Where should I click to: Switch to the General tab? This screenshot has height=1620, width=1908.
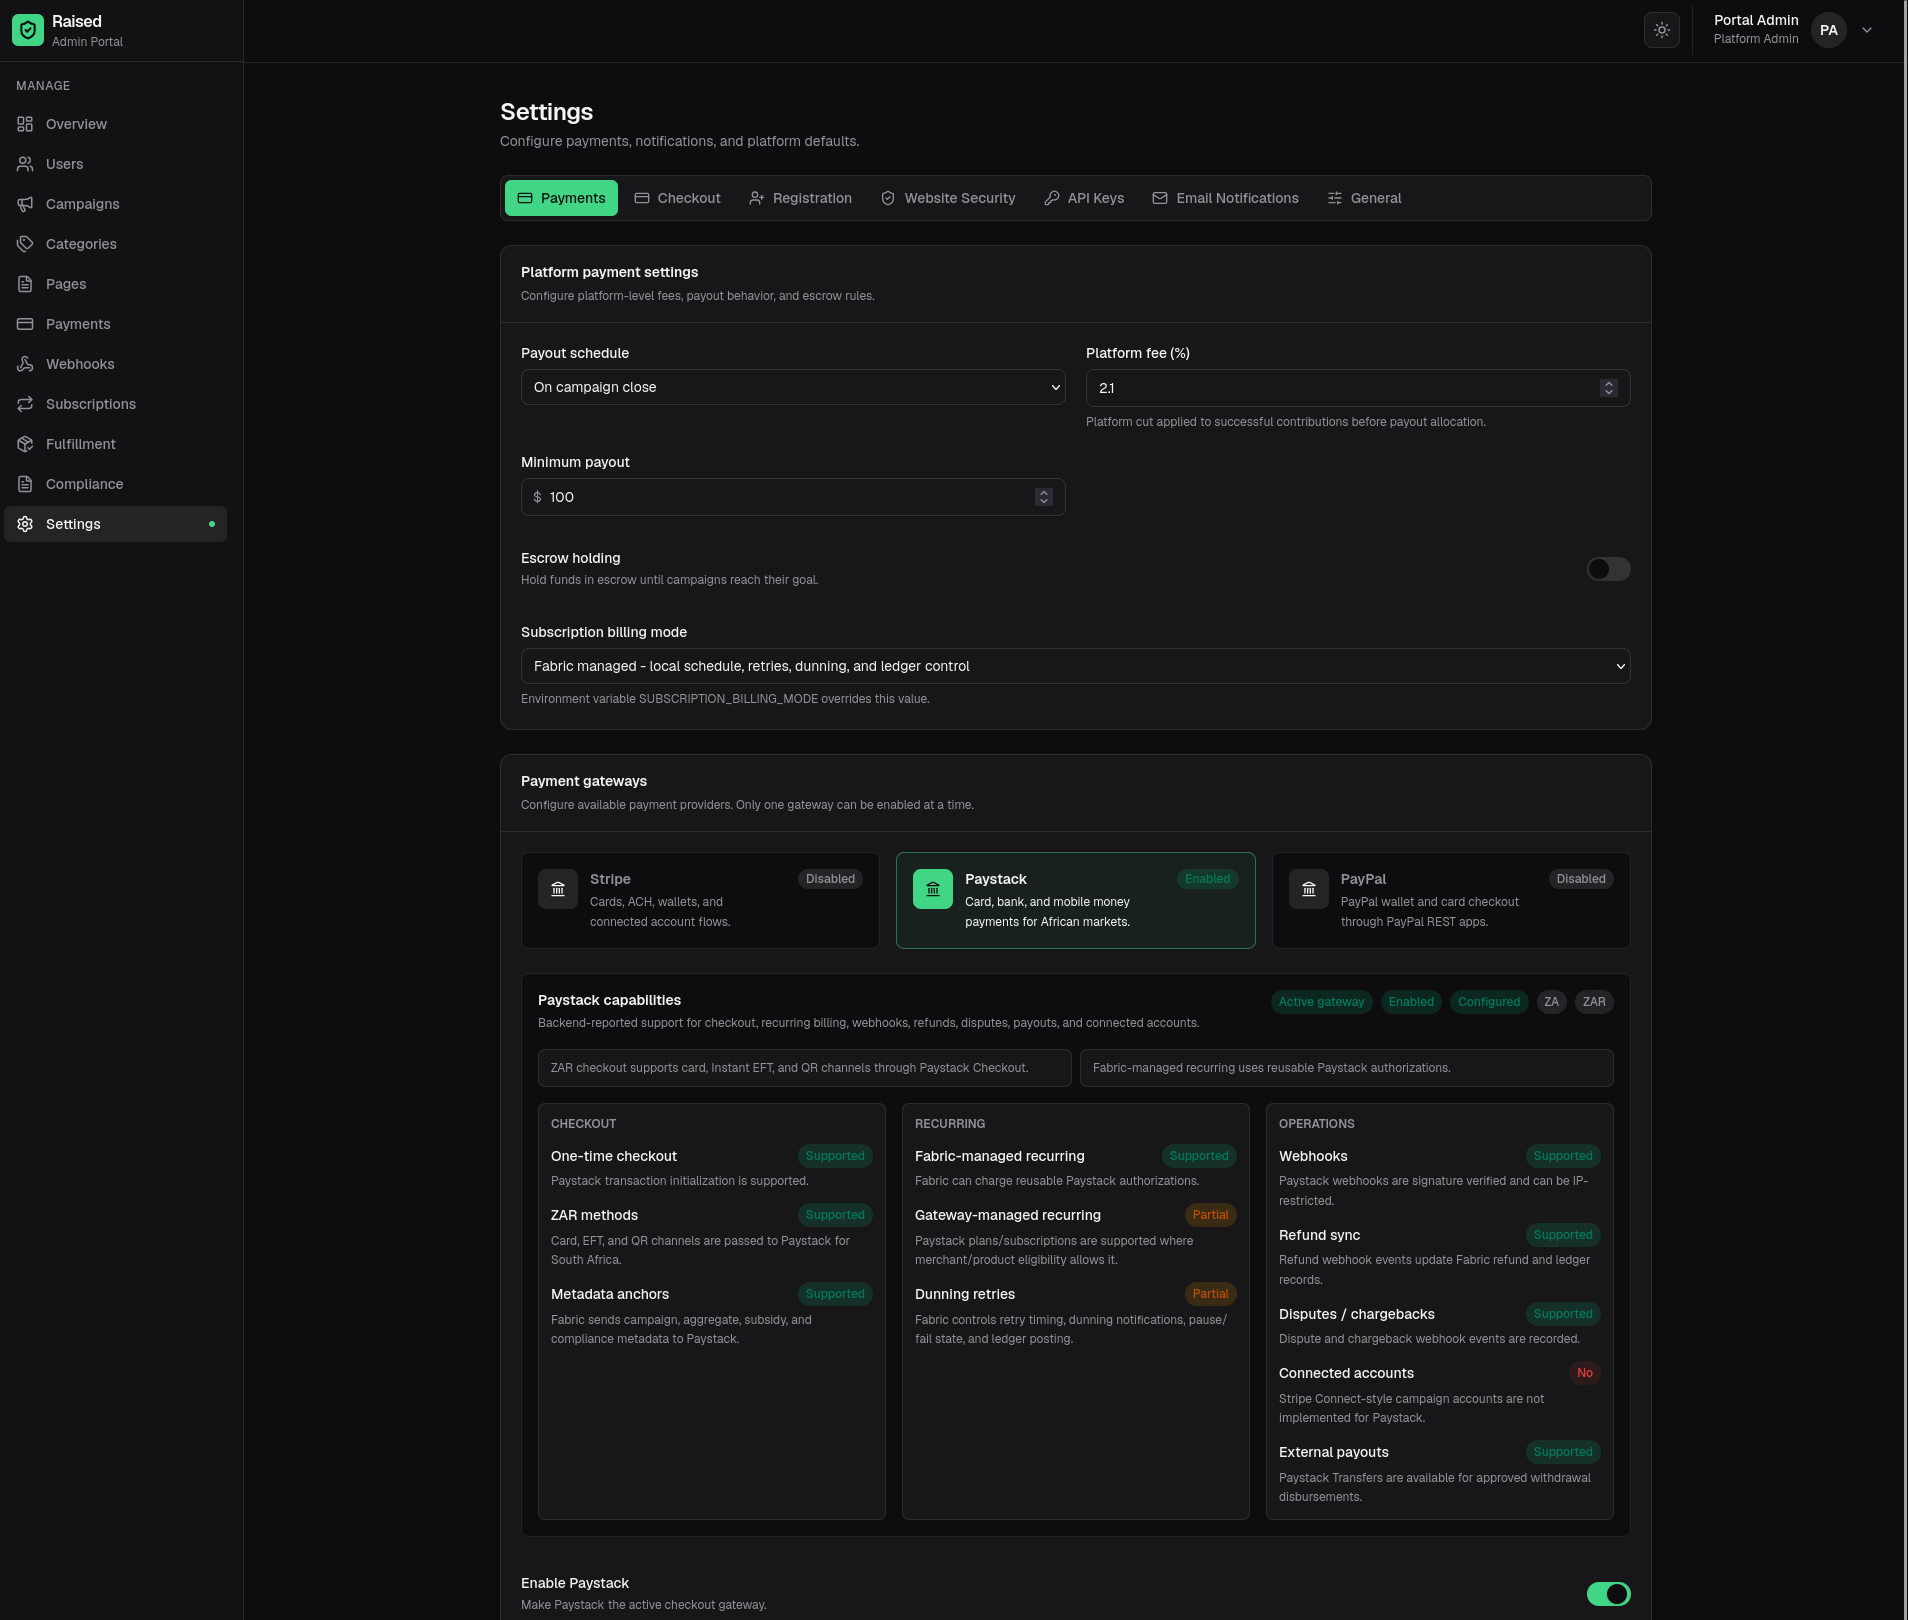pyautogui.click(x=1364, y=198)
